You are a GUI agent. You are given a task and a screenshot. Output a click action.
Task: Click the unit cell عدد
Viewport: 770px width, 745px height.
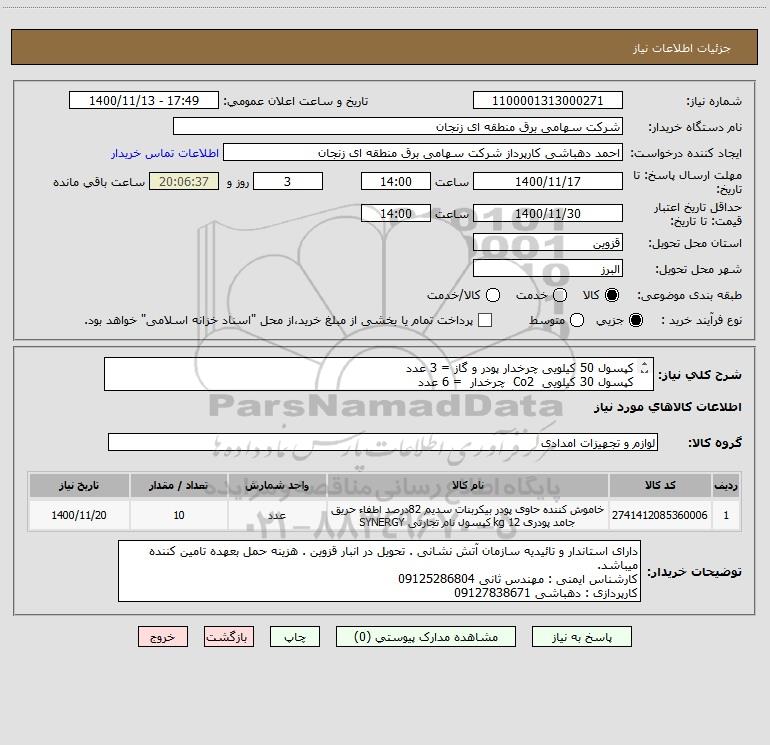tap(277, 515)
